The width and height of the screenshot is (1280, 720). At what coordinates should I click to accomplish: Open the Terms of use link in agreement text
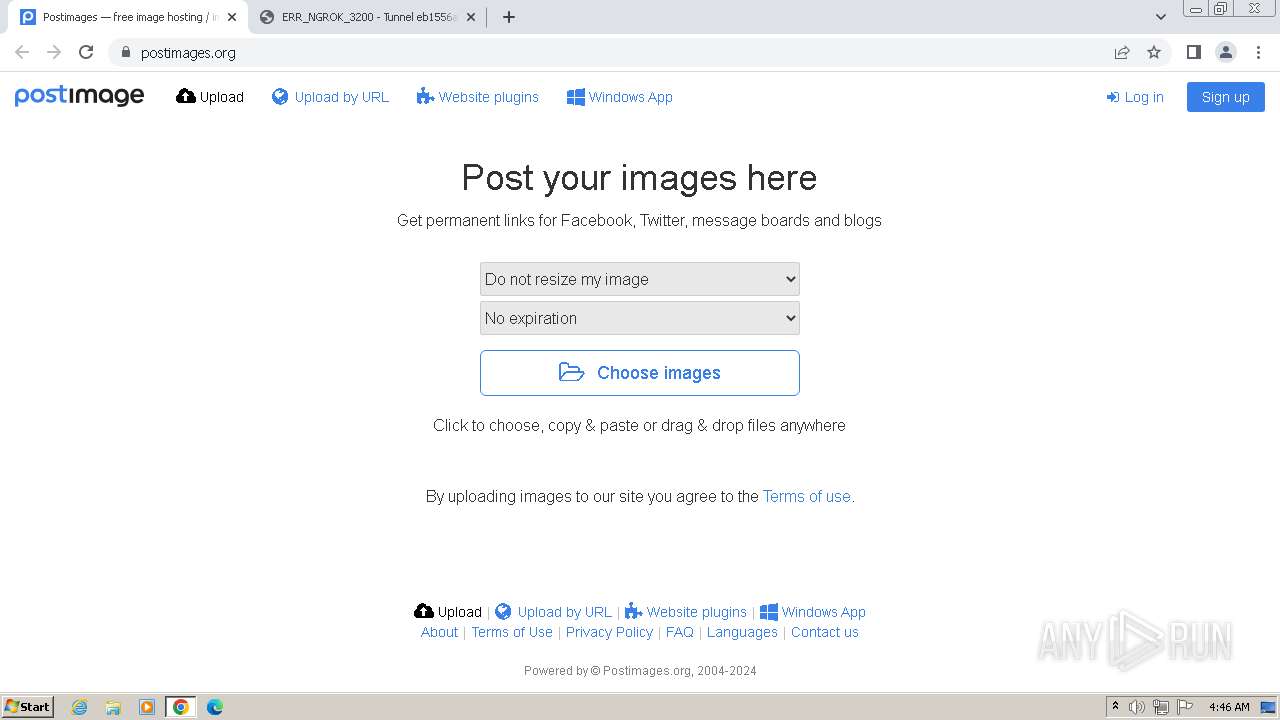pos(806,496)
